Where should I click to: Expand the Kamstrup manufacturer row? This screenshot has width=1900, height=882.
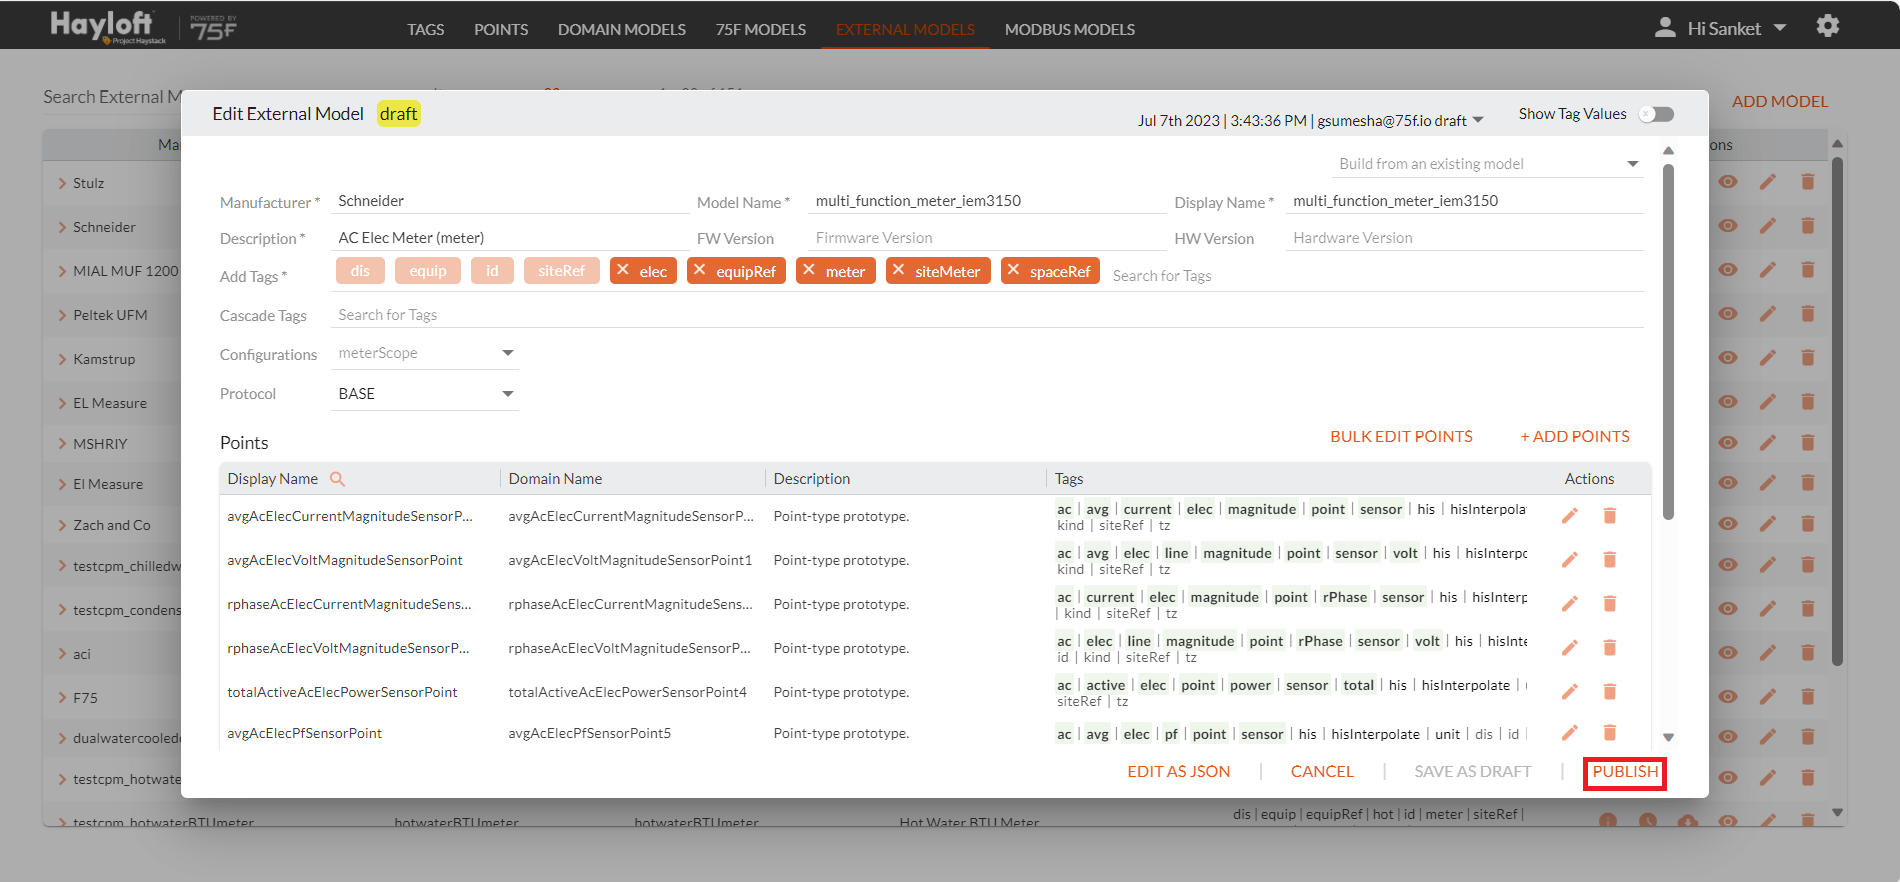point(62,359)
